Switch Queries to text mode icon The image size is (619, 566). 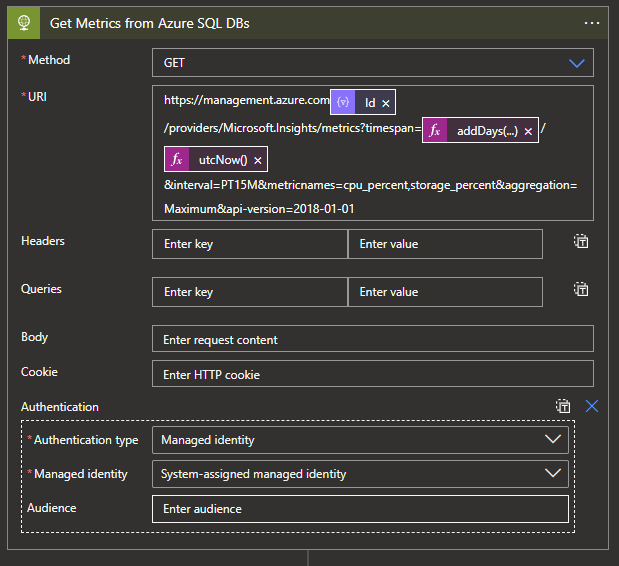click(581, 289)
